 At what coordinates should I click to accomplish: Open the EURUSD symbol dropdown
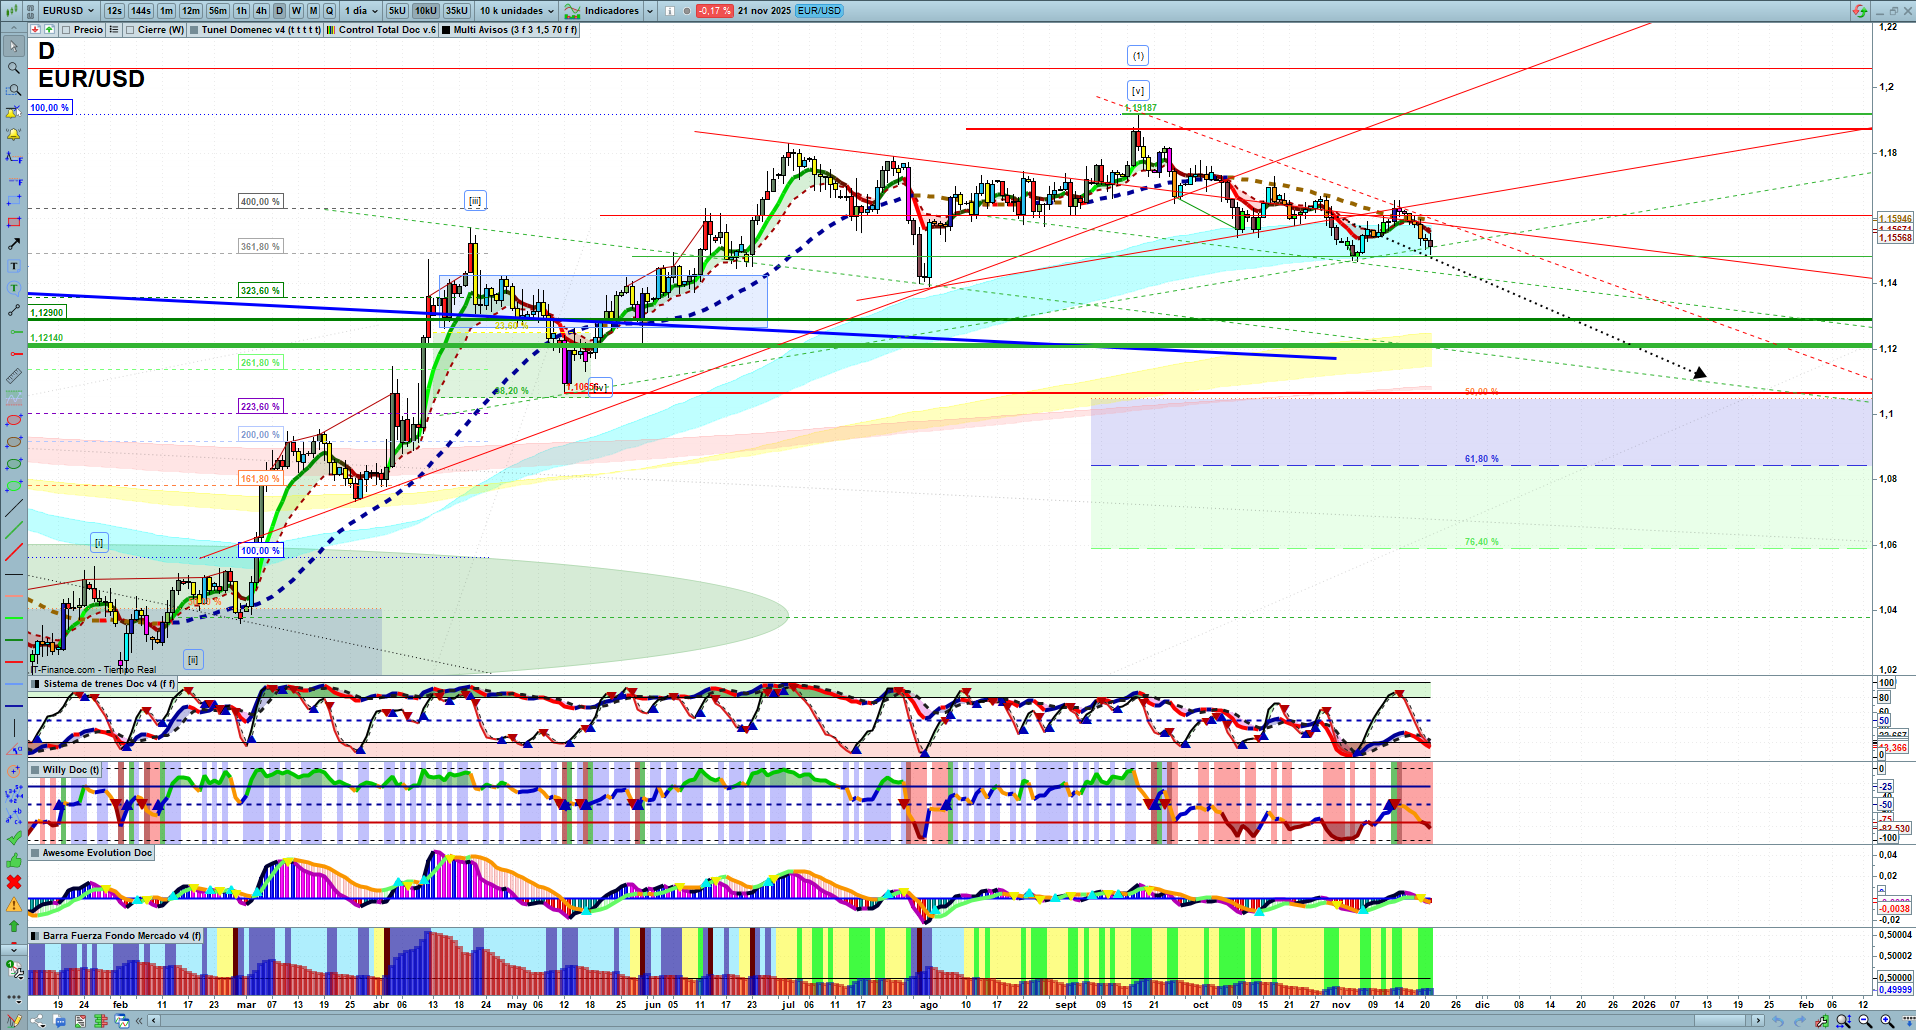[69, 11]
